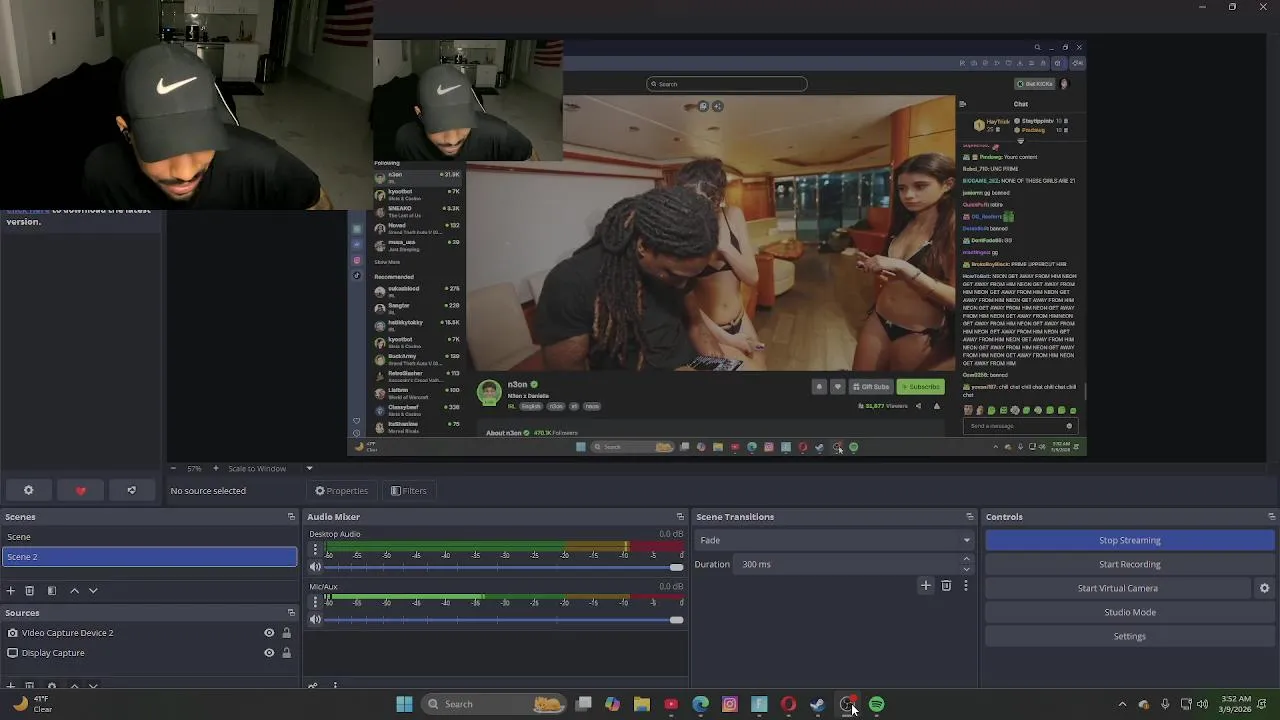Add a new scene with the plus icon
Screen dimensions: 1280x720
pyautogui.click(x=11, y=591)
